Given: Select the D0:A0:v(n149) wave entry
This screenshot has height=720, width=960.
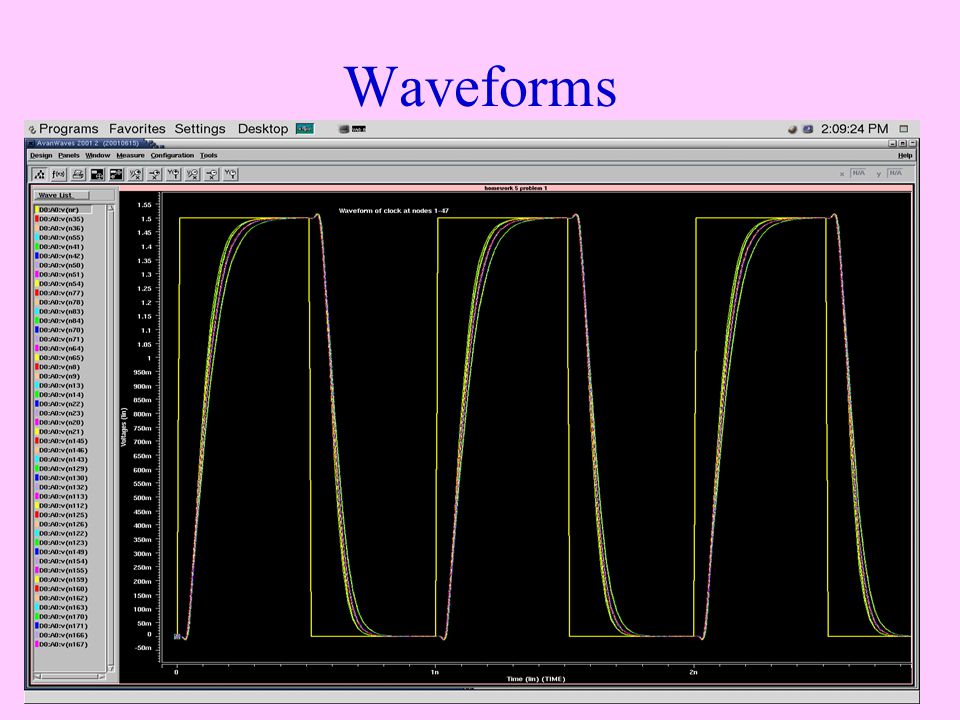Looking at the screenshot, I should click(62, 552).
